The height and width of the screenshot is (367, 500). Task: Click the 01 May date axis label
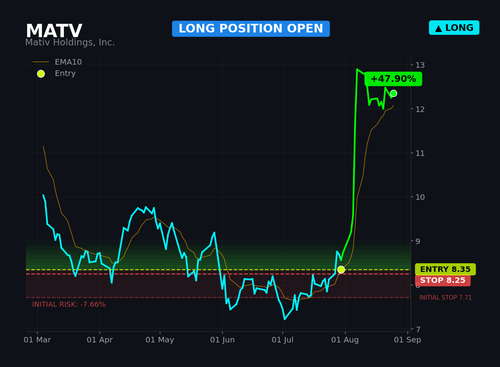point(160,340)
